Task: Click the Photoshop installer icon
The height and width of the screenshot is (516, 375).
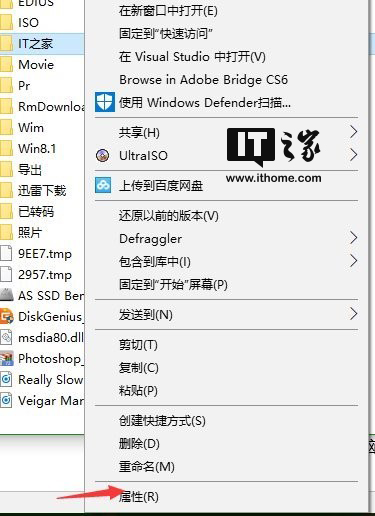Action: 7,358
